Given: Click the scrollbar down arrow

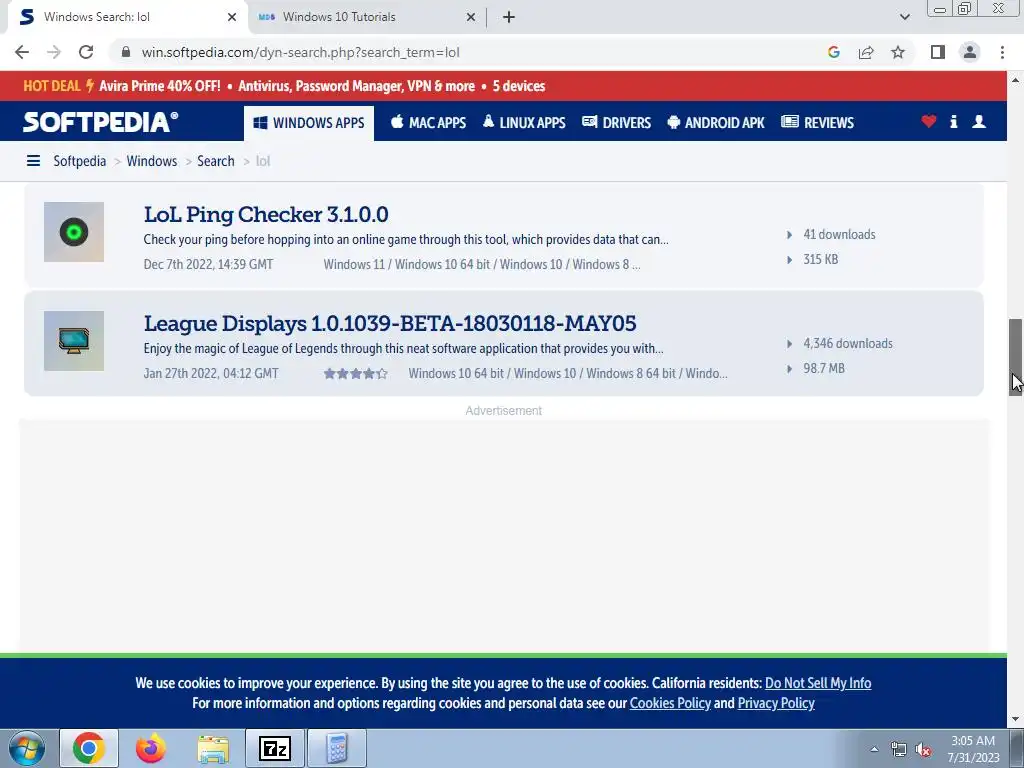Looking at the screenshot, I should pos(1015,720).
